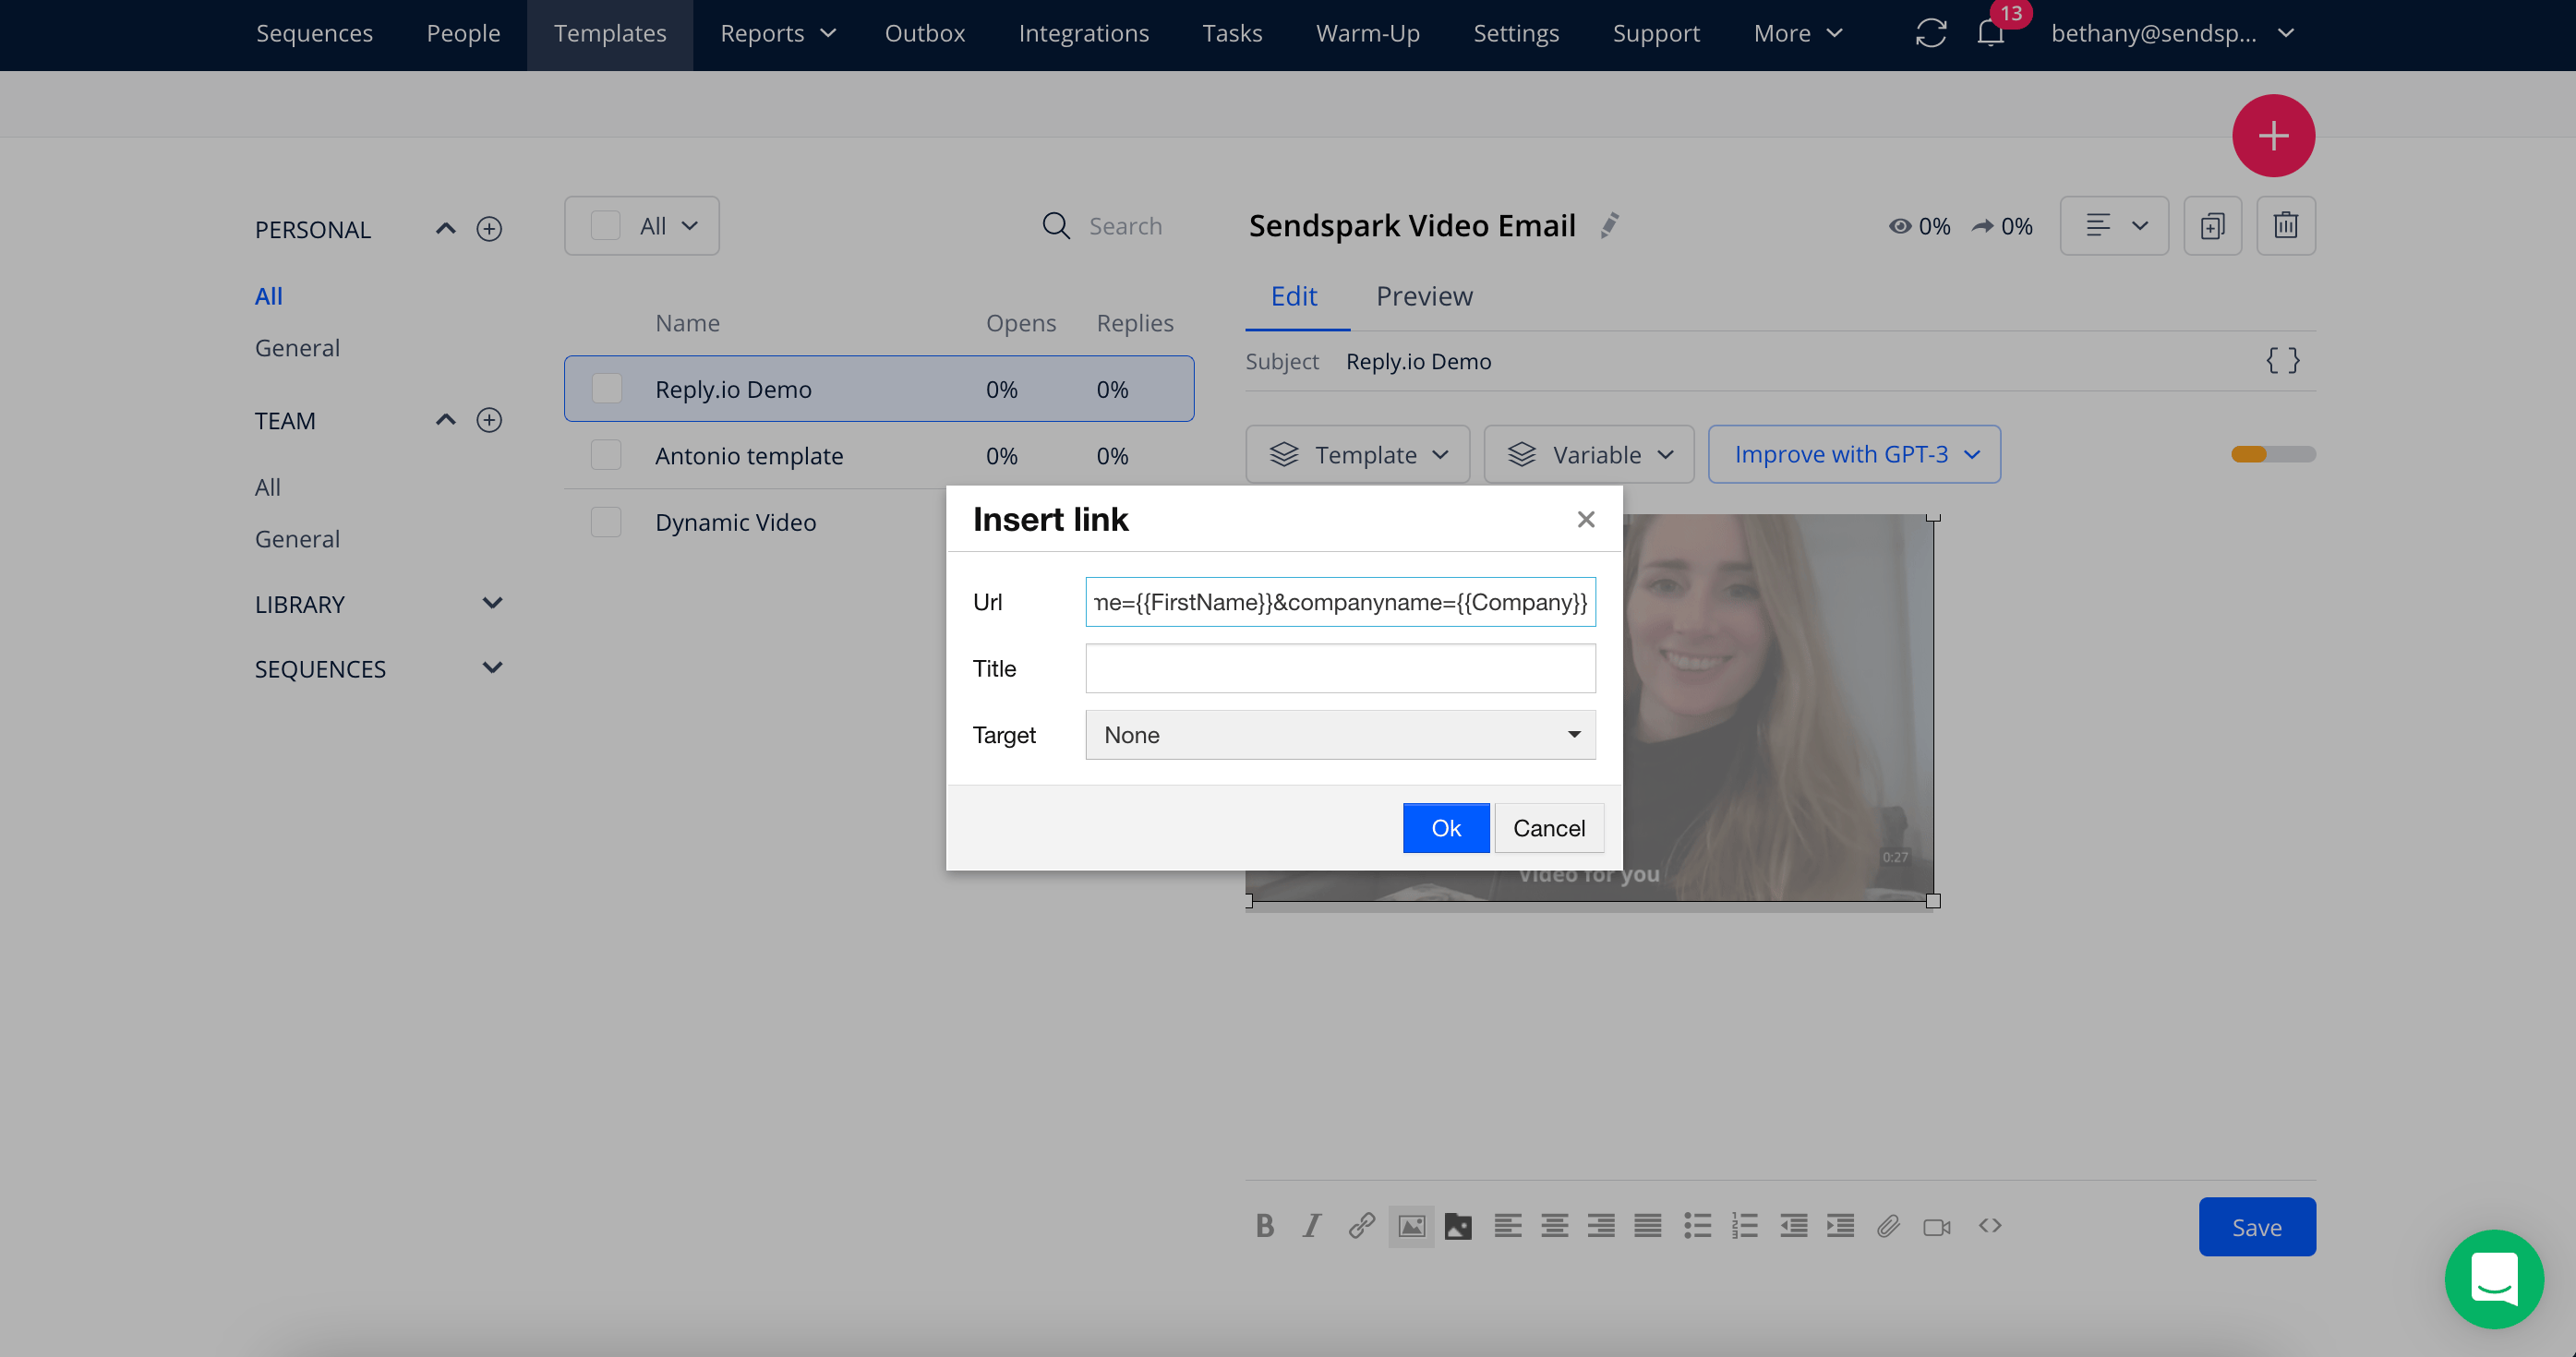Click the Url input field
The height and width of the screenshot is (1357, 2576).
(x=1340, y=602)
